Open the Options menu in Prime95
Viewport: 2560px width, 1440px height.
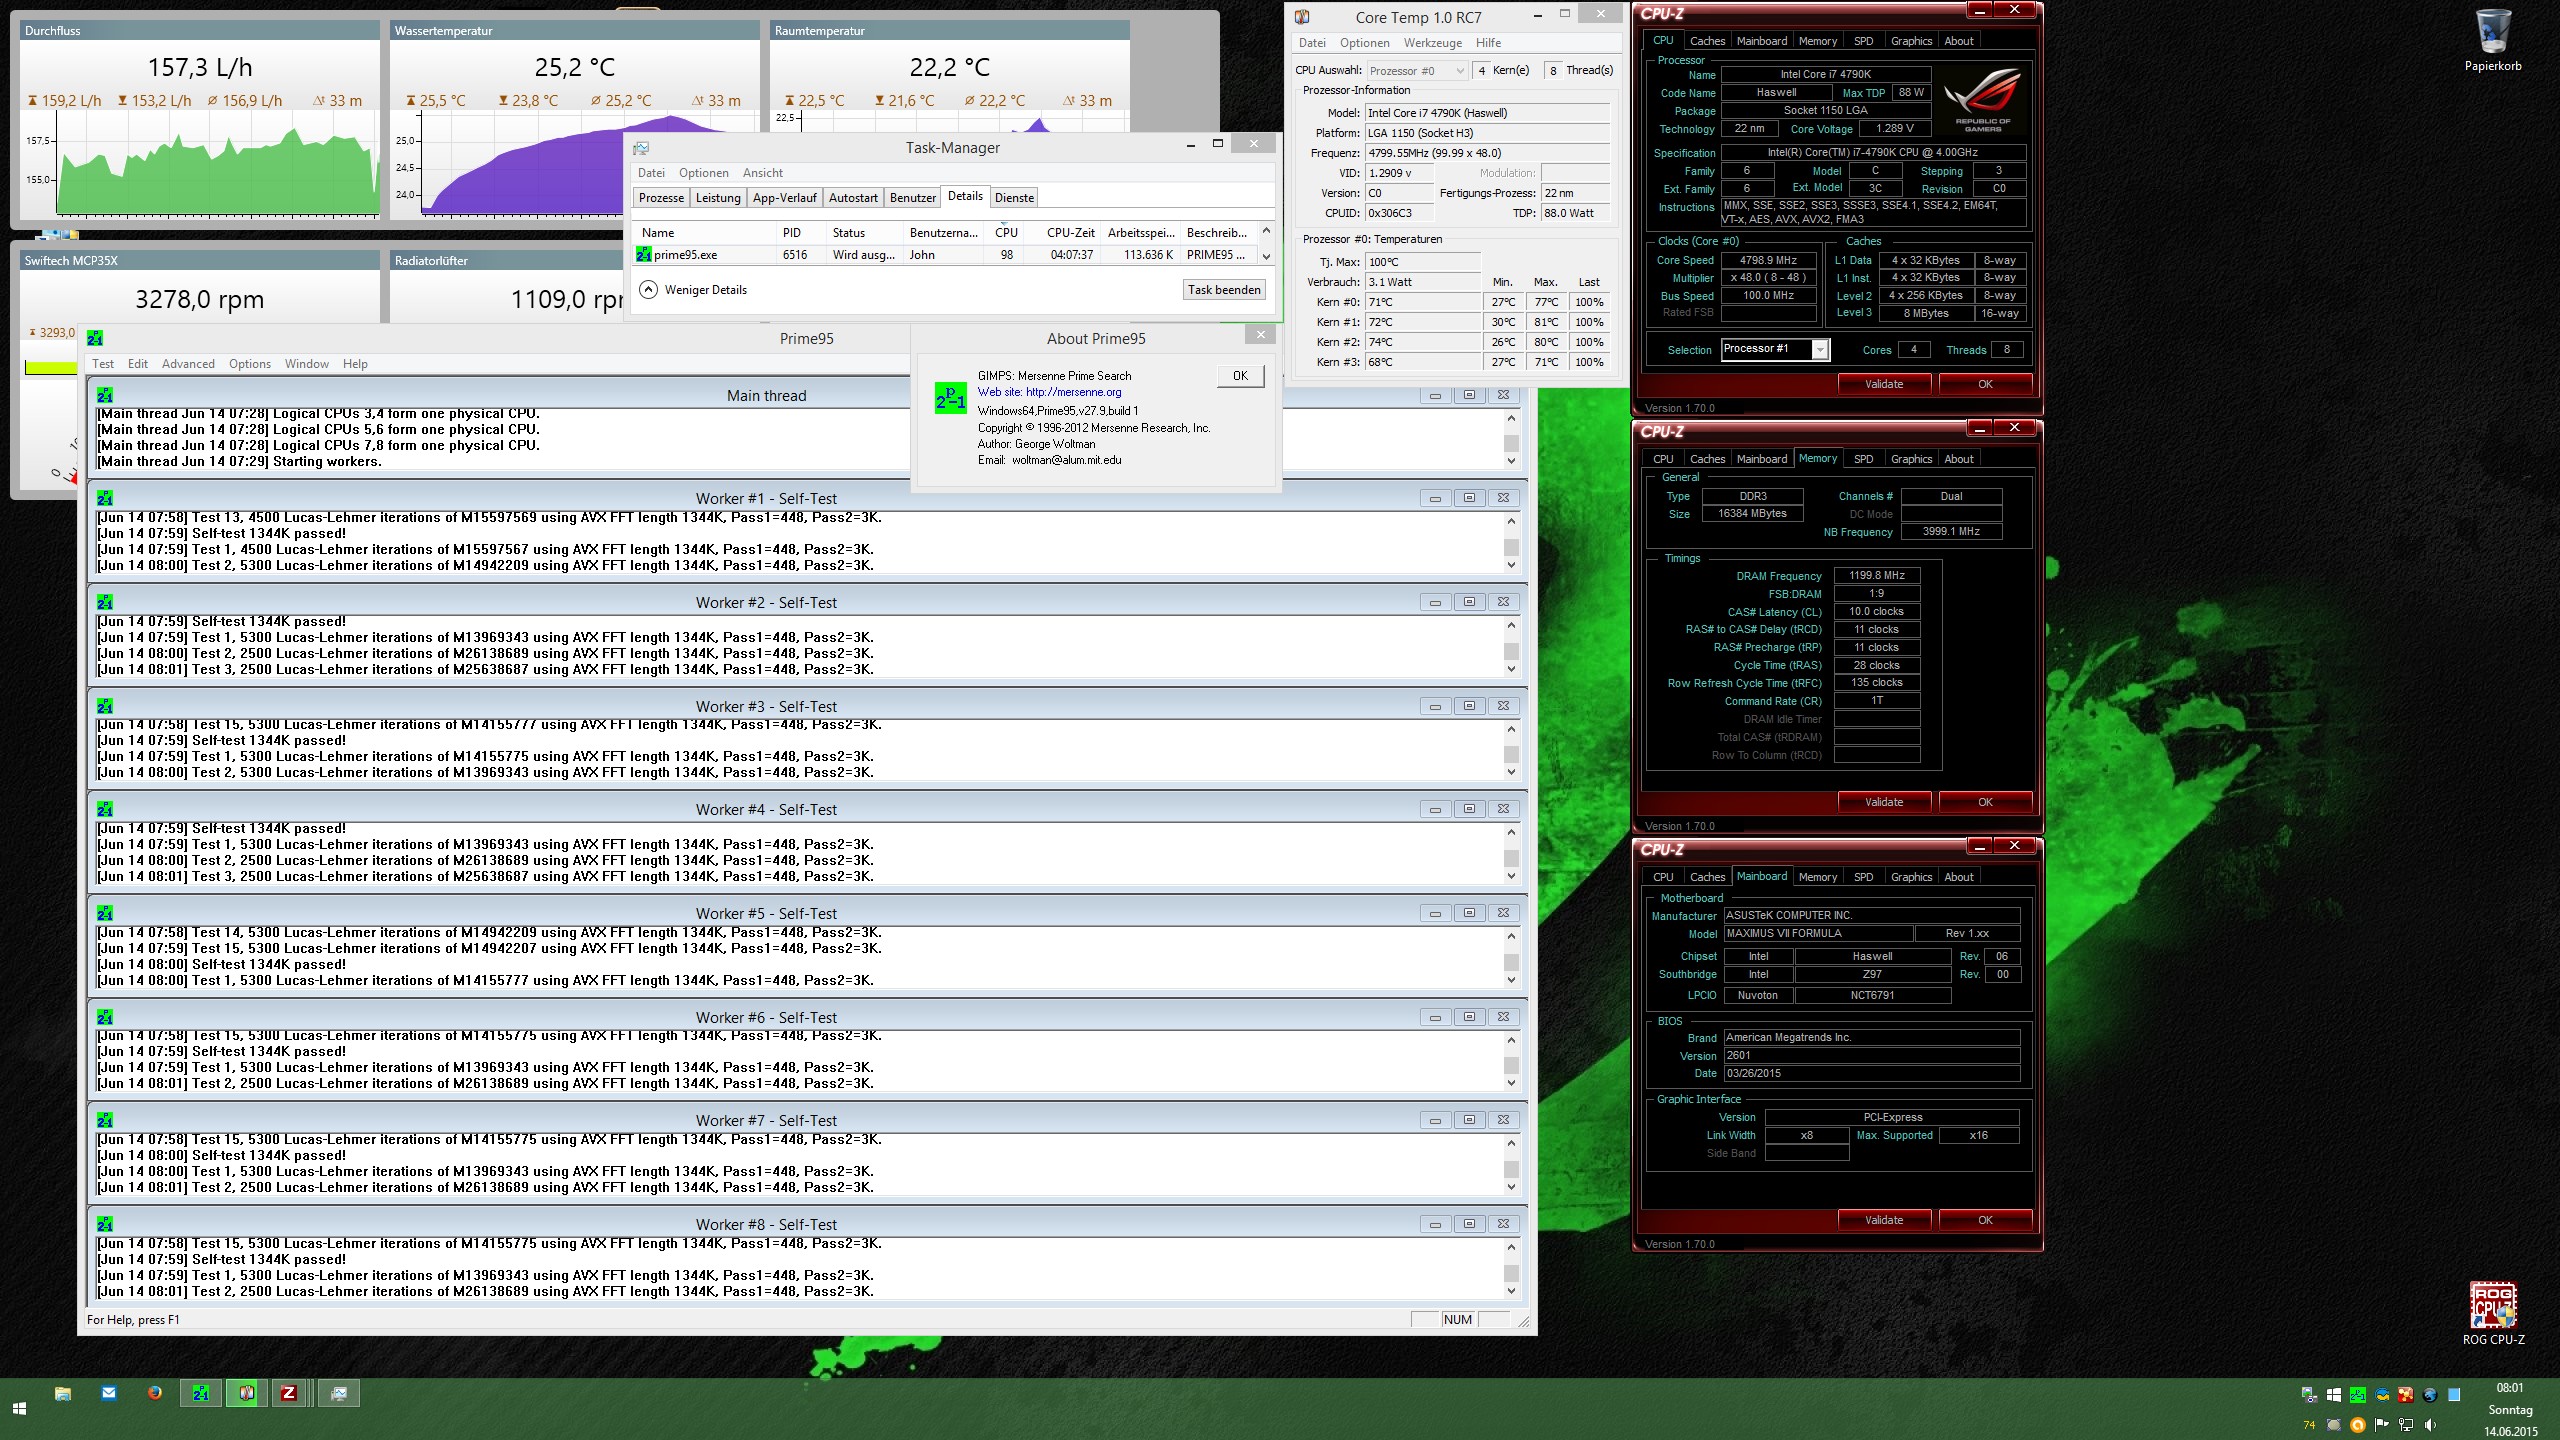(250, 364)
